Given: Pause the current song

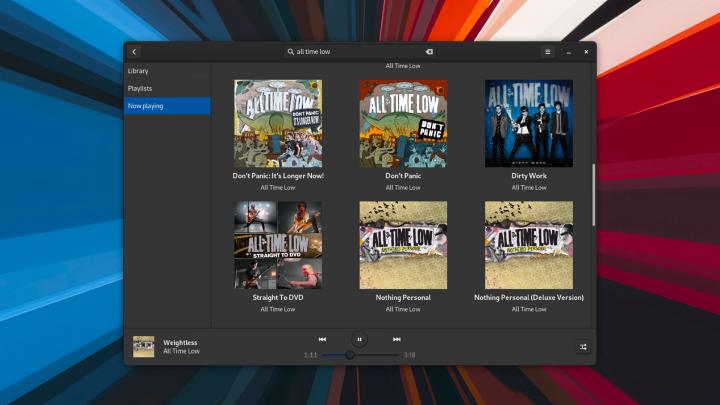Looking at the screenshot, I should [359, 339].
